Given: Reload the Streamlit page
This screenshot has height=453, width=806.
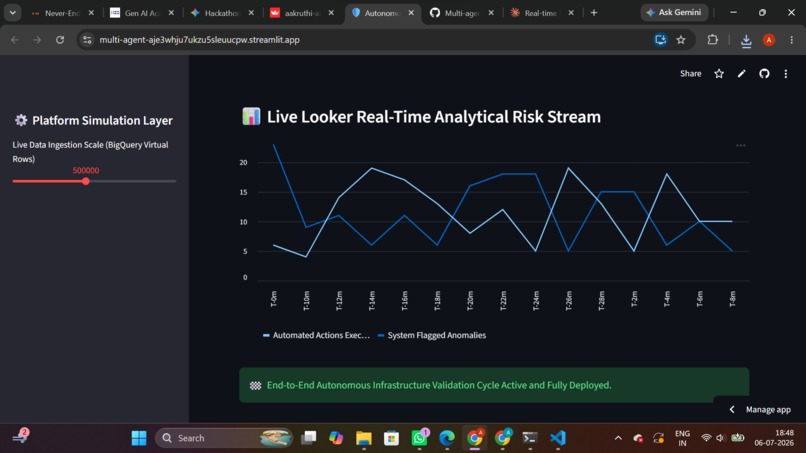Looking at the screenshot, I should [60, 40].
